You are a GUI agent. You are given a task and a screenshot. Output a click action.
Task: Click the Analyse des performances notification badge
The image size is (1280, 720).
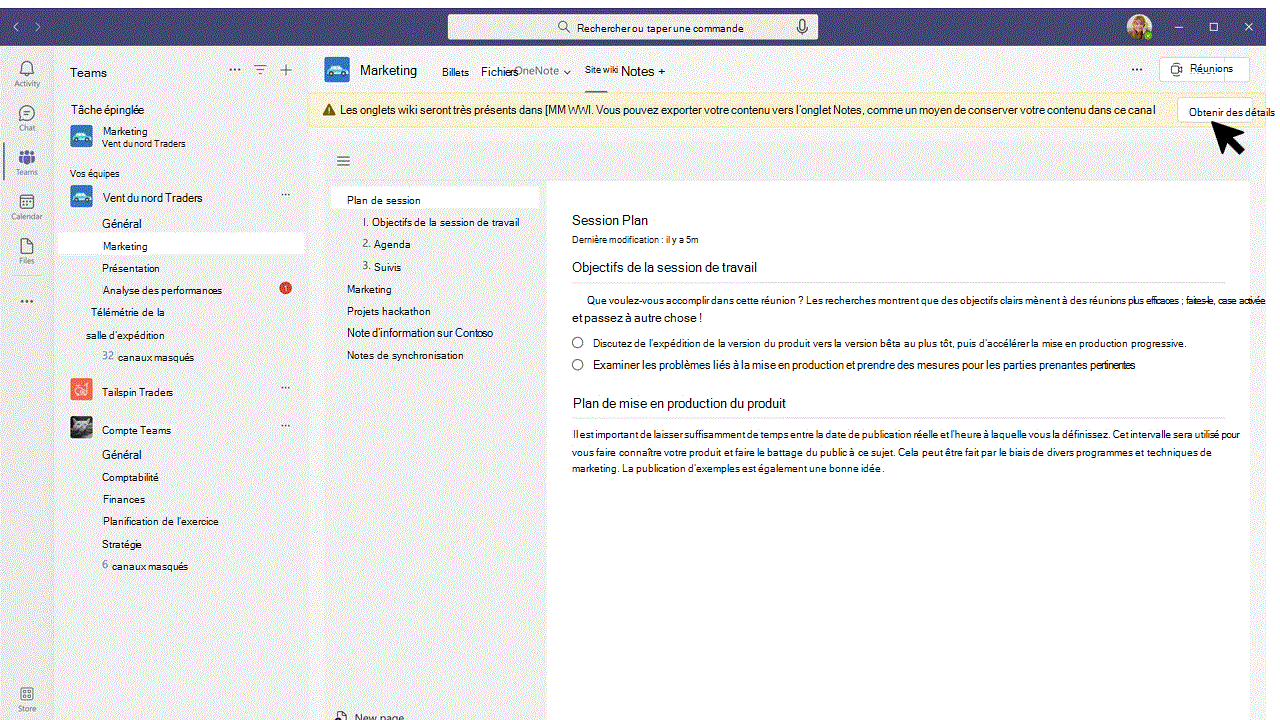point(285,288)
